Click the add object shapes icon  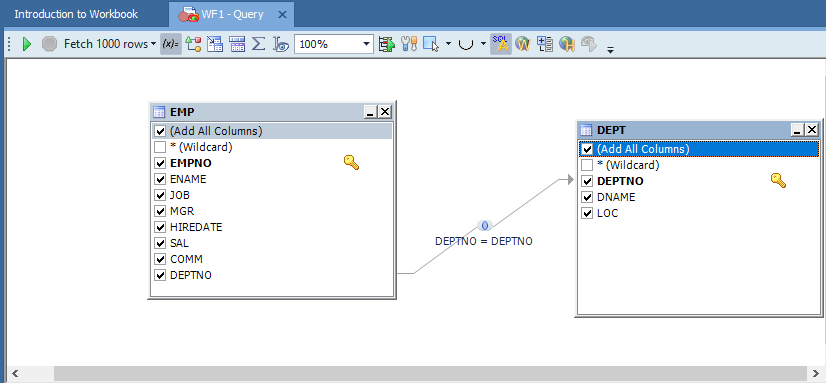pyautogui.click(x=193, y=44)
